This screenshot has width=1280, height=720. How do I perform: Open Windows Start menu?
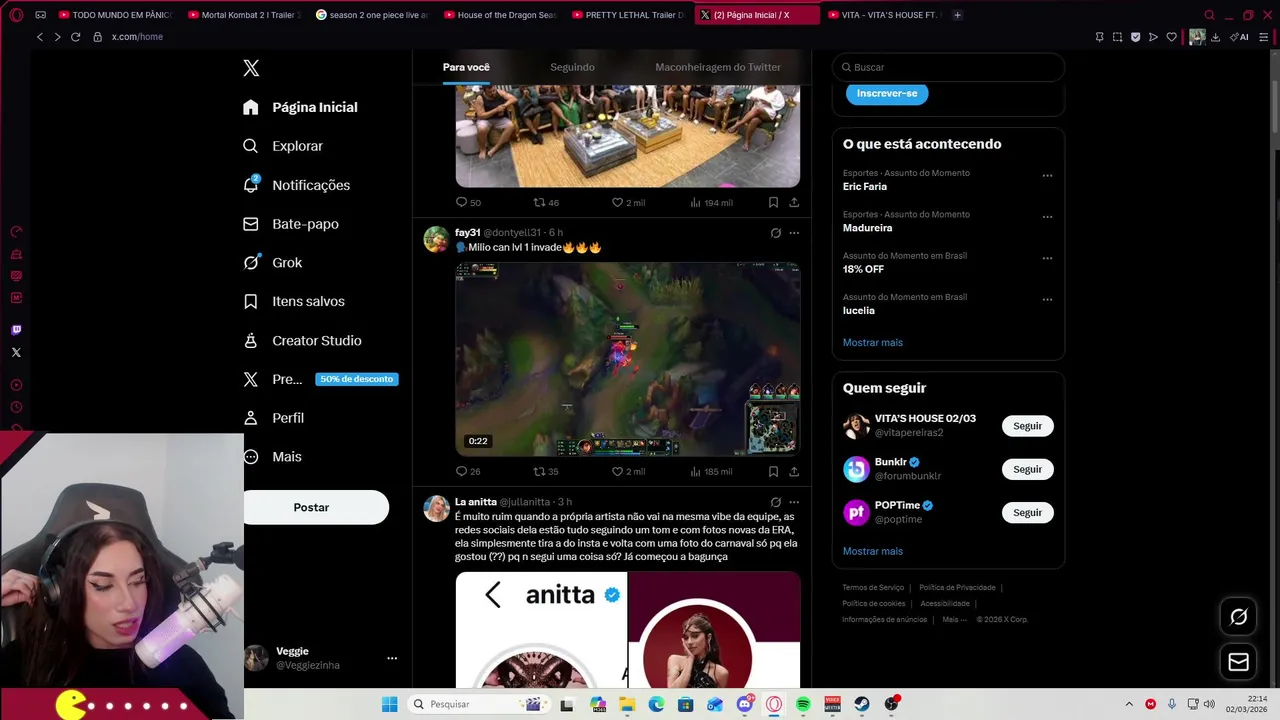(x=389, y=704)
